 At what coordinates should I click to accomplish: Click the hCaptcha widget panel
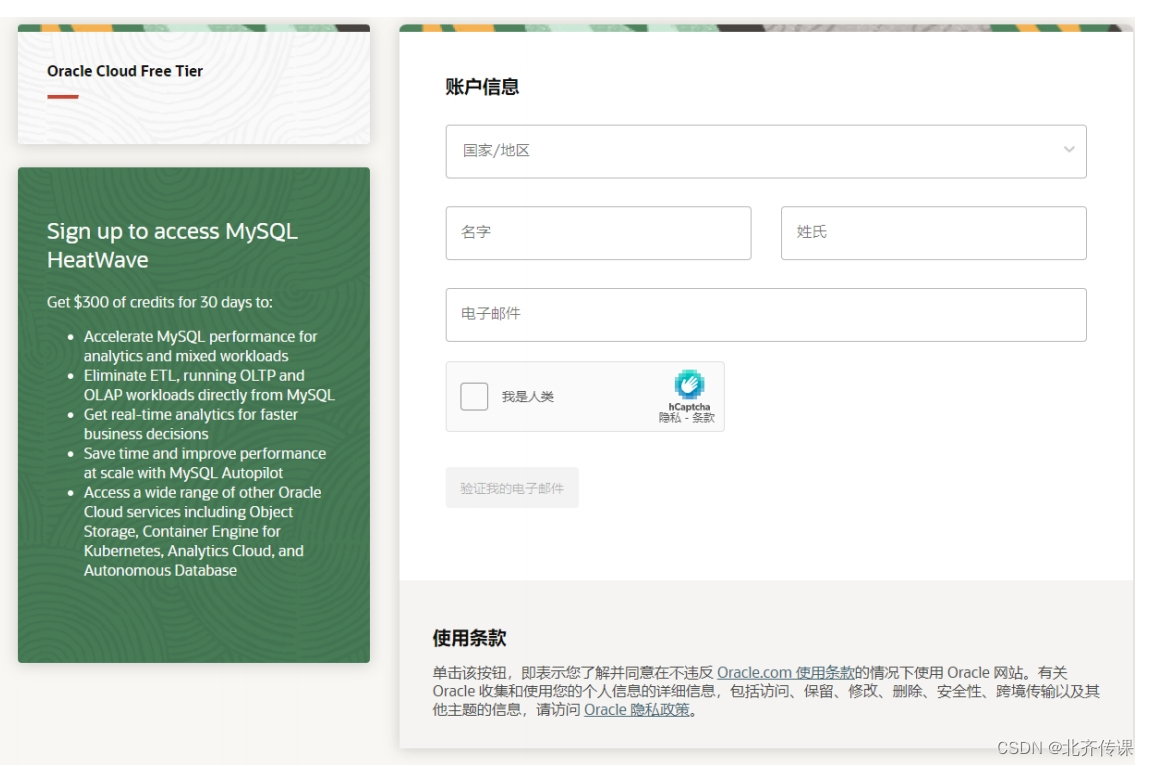[585, 396]
